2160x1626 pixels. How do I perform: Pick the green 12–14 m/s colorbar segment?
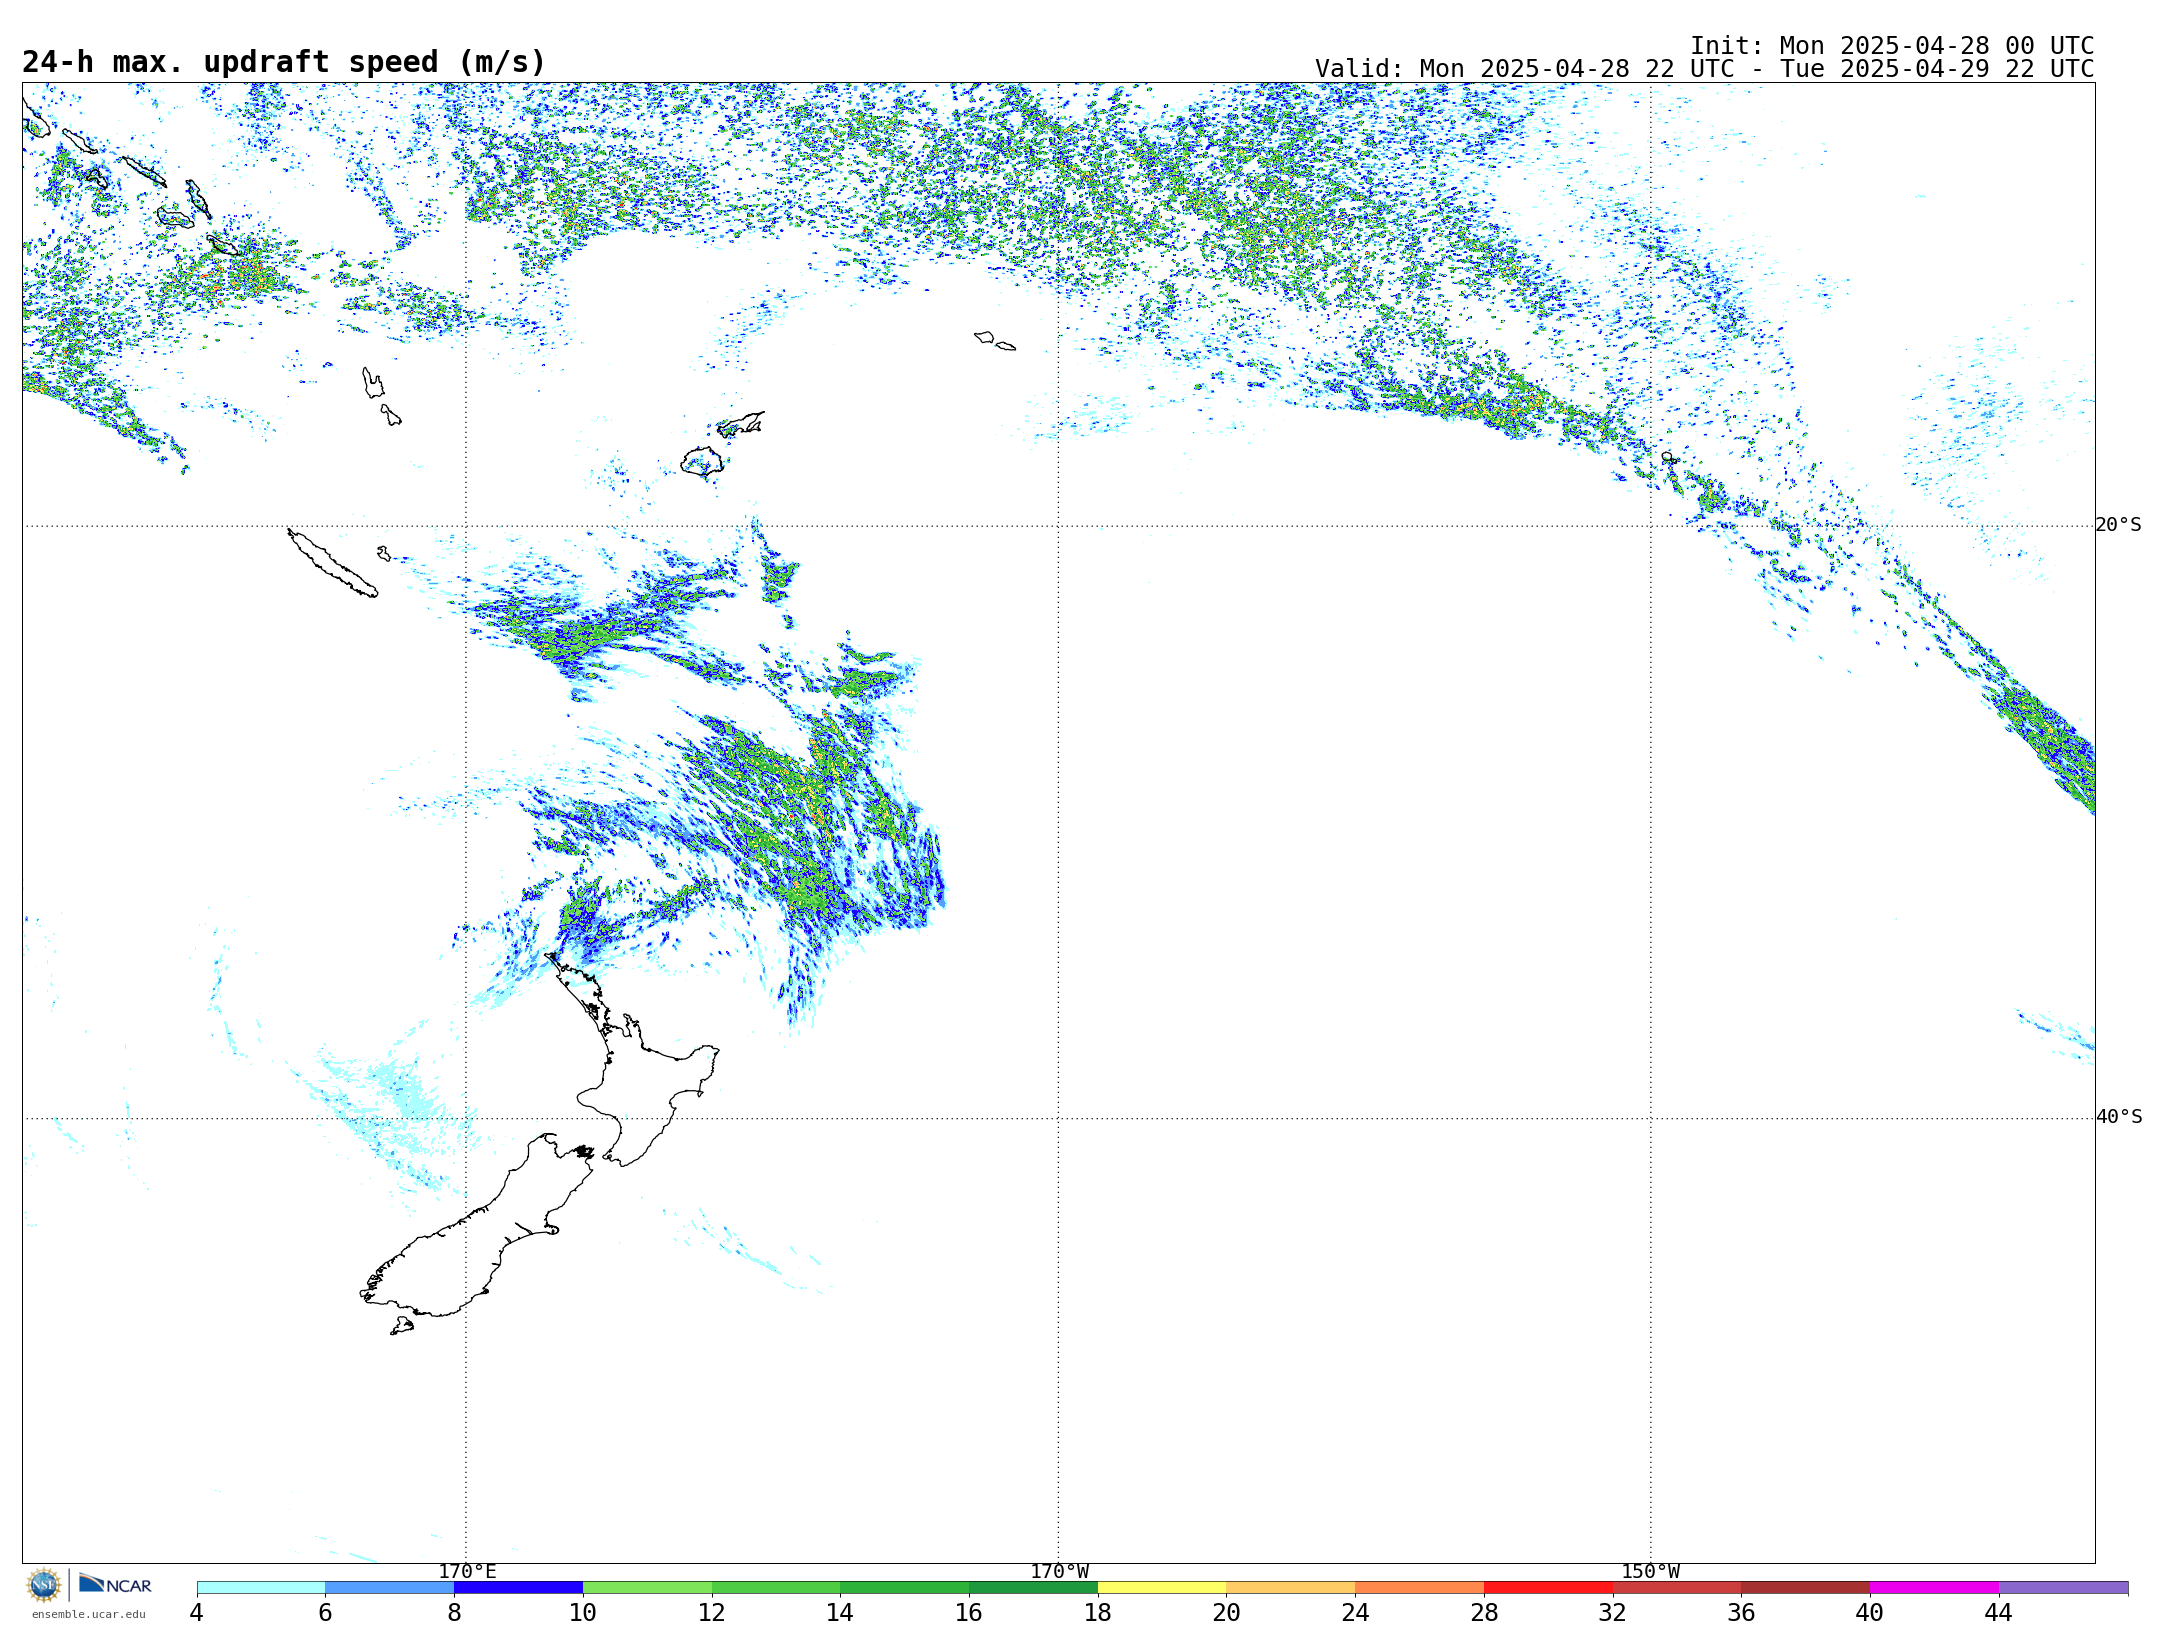pyautogui.click(x=776, y=1588)
